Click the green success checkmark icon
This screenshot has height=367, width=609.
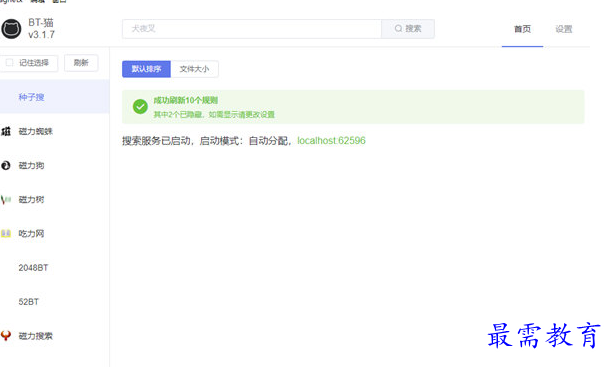(x=140, y=106)
